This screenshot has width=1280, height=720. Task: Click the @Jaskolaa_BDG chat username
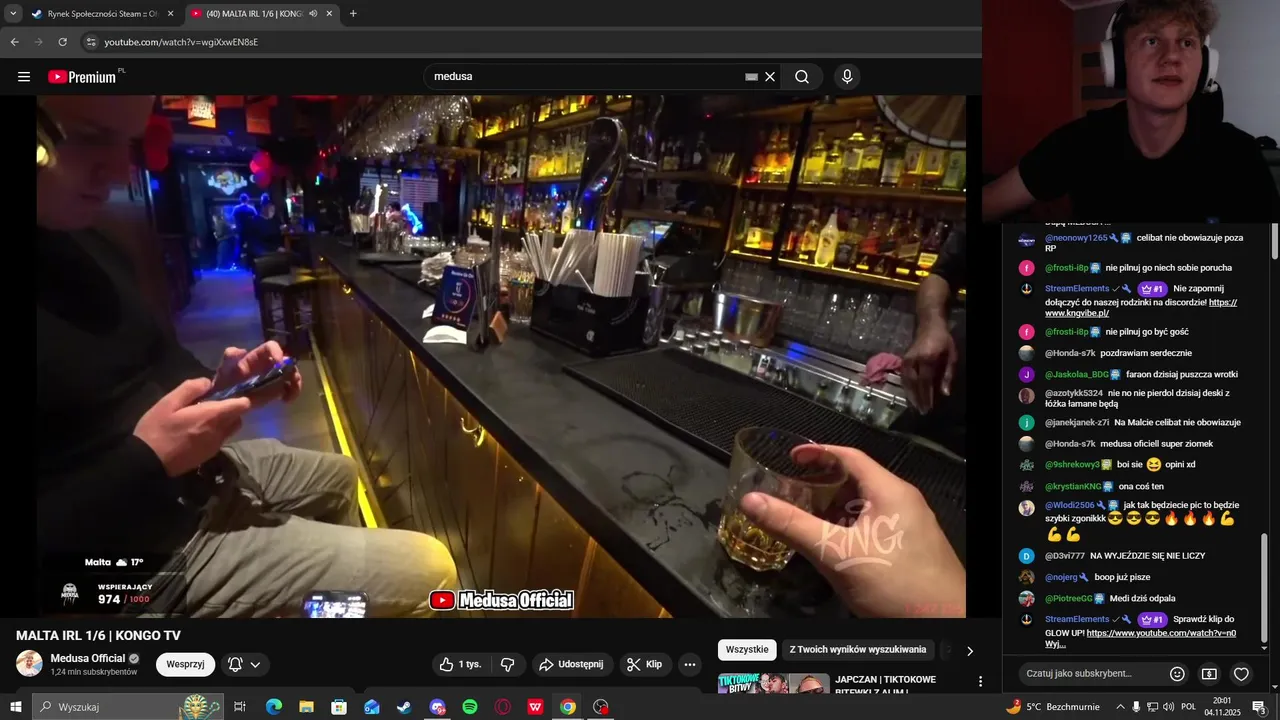coord(1077,374)
